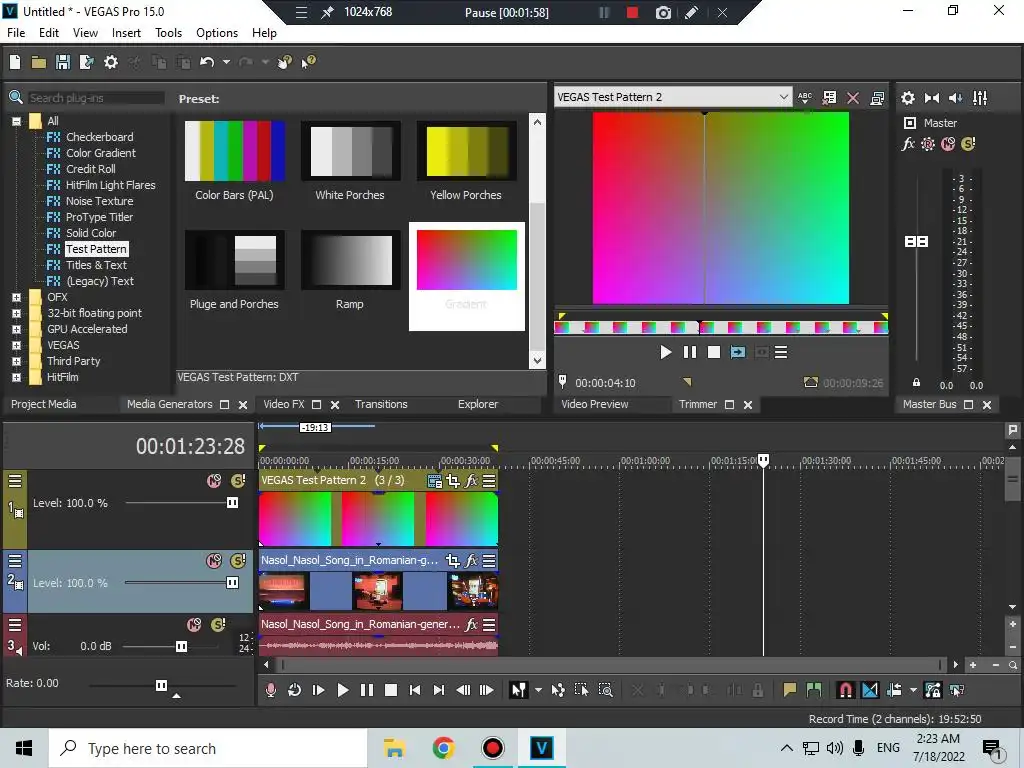Open Event Pan/Crop on the Test Pattern event
The height and width of the screenshot is (768, 1024).
pos(453,481)
